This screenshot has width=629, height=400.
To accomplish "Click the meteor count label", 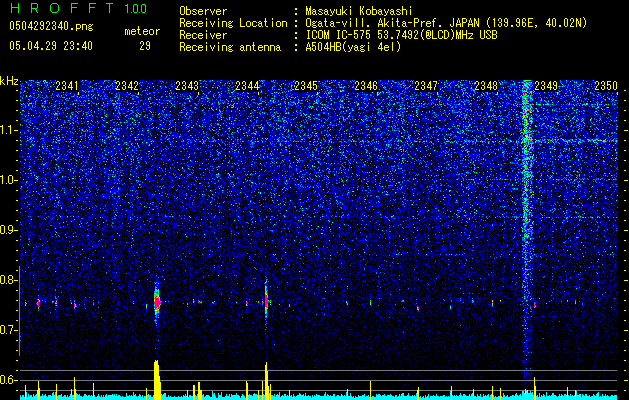I will click(142, 31).
